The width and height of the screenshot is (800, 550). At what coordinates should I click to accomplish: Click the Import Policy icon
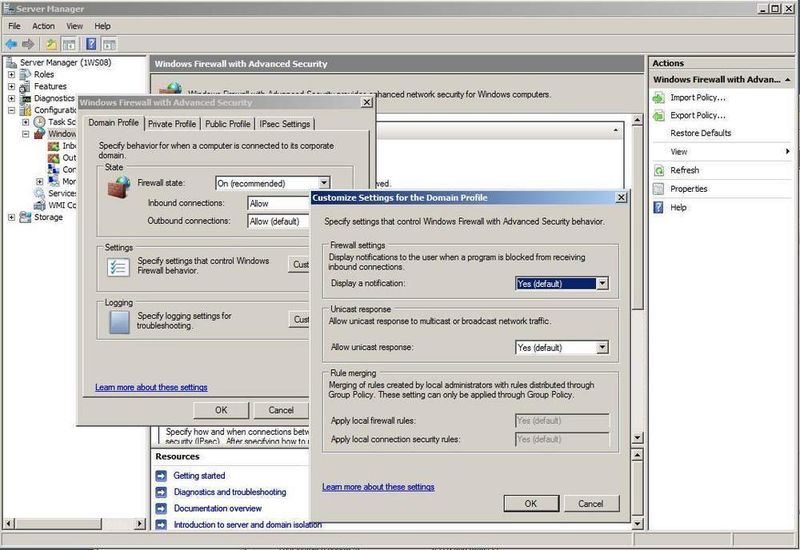pyautogui.click(x=659, y=97)
